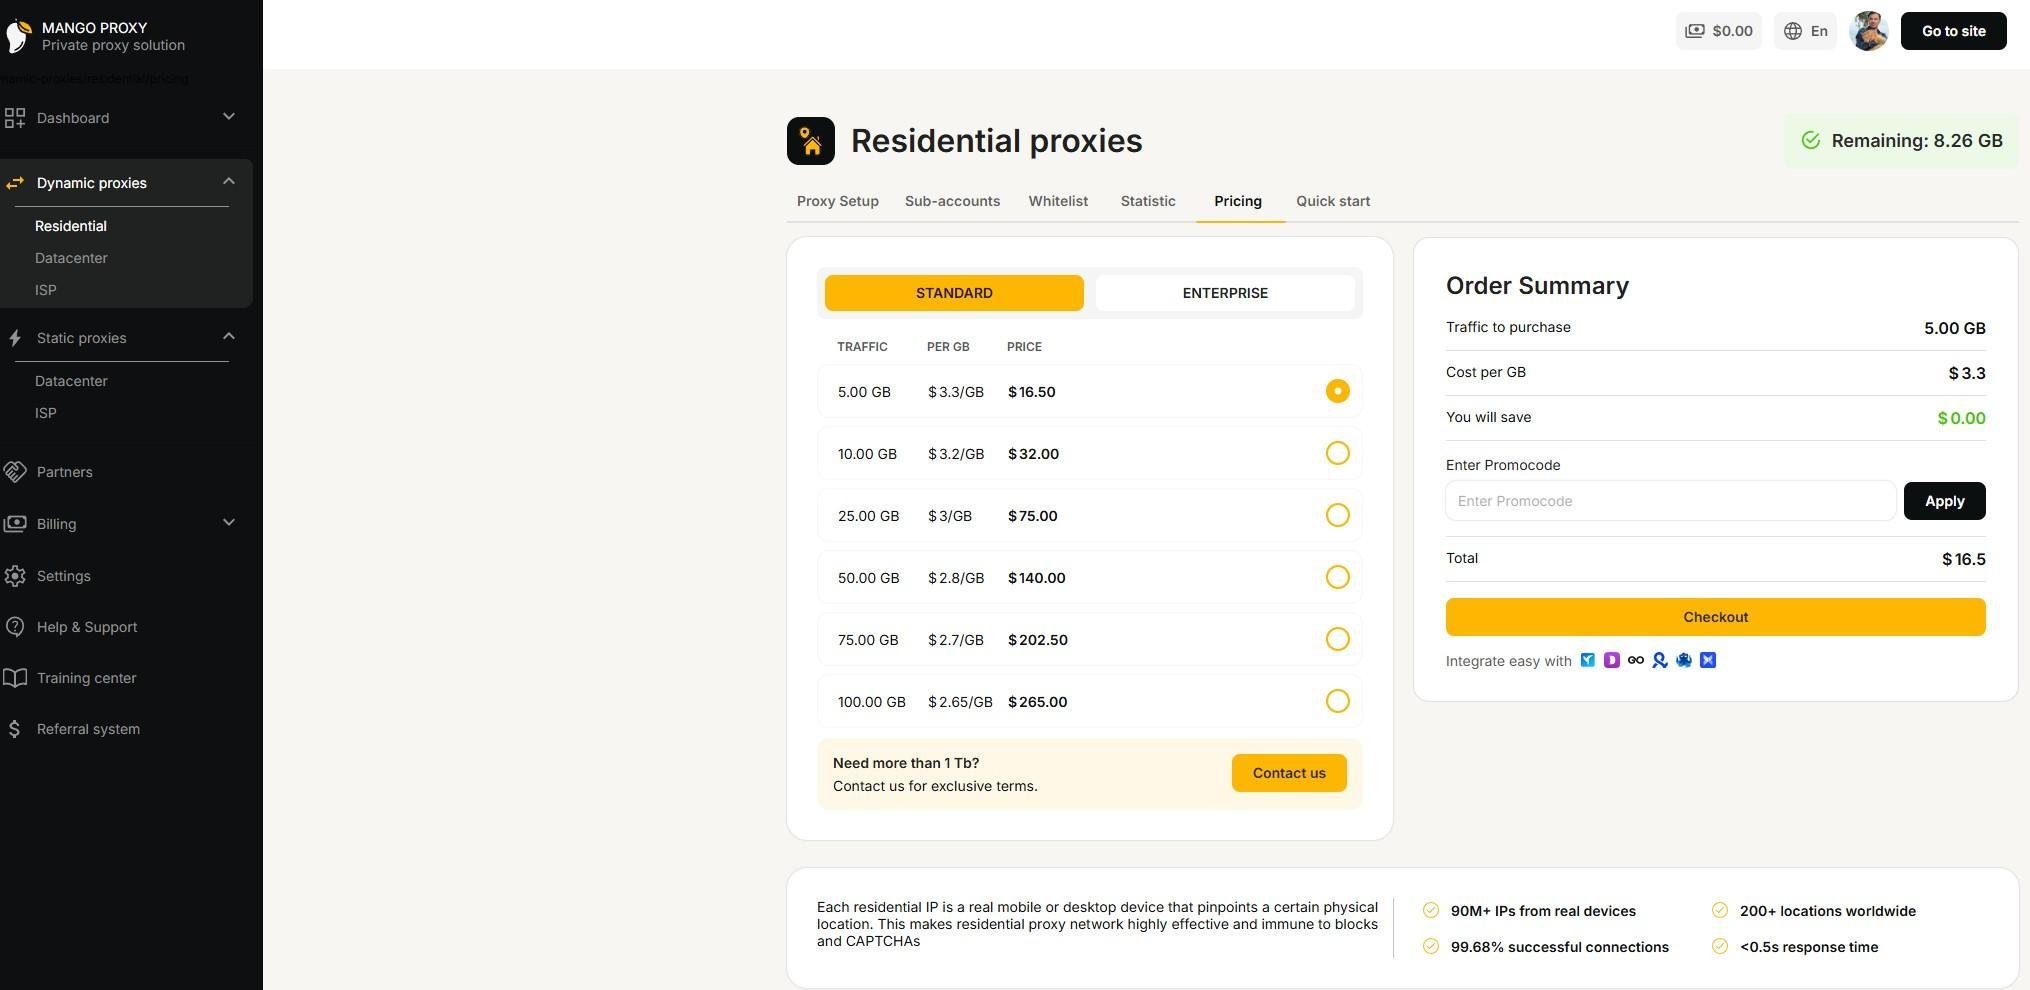
Task: Click the Contact us button
Action: point(1288,773)
